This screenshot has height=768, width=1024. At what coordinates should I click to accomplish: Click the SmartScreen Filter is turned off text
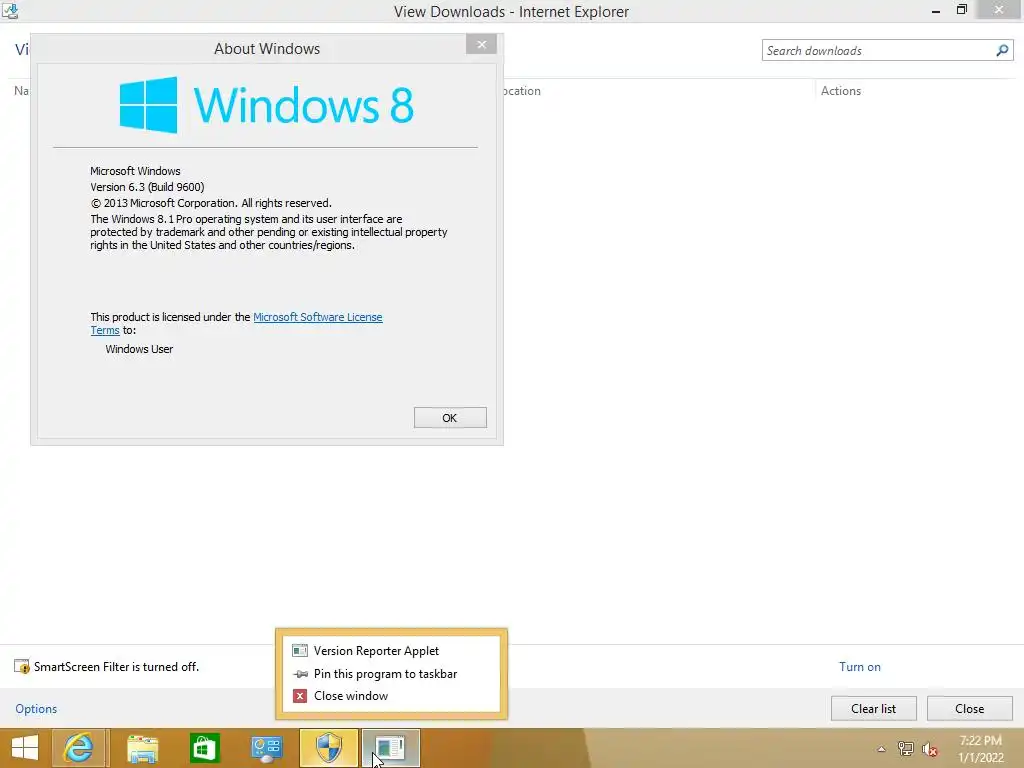[x=116, y=667]
